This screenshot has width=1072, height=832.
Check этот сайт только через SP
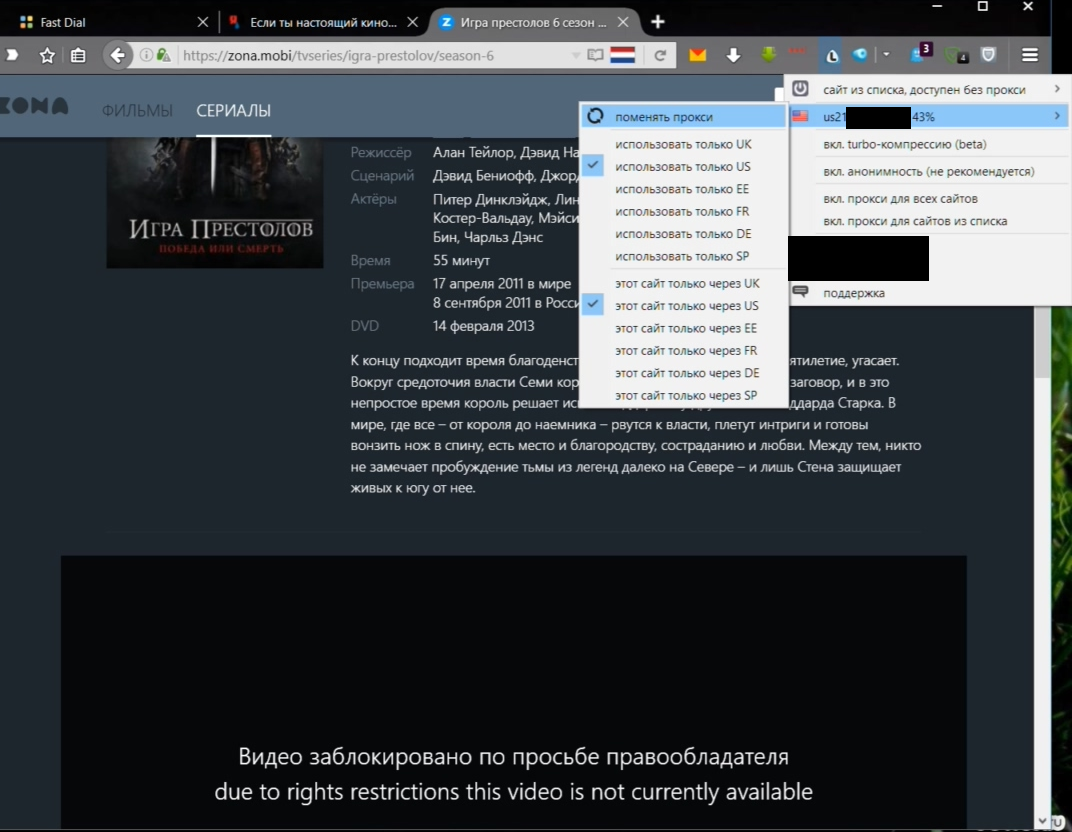[683, 395]
